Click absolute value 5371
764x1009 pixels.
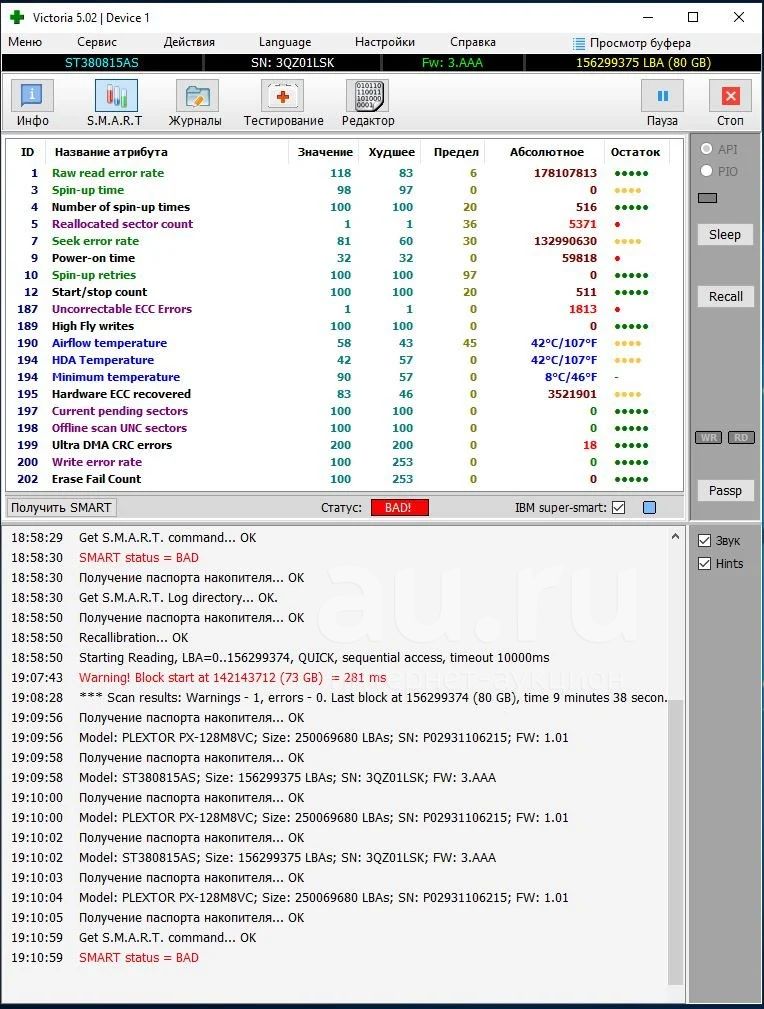pos(582,224)
